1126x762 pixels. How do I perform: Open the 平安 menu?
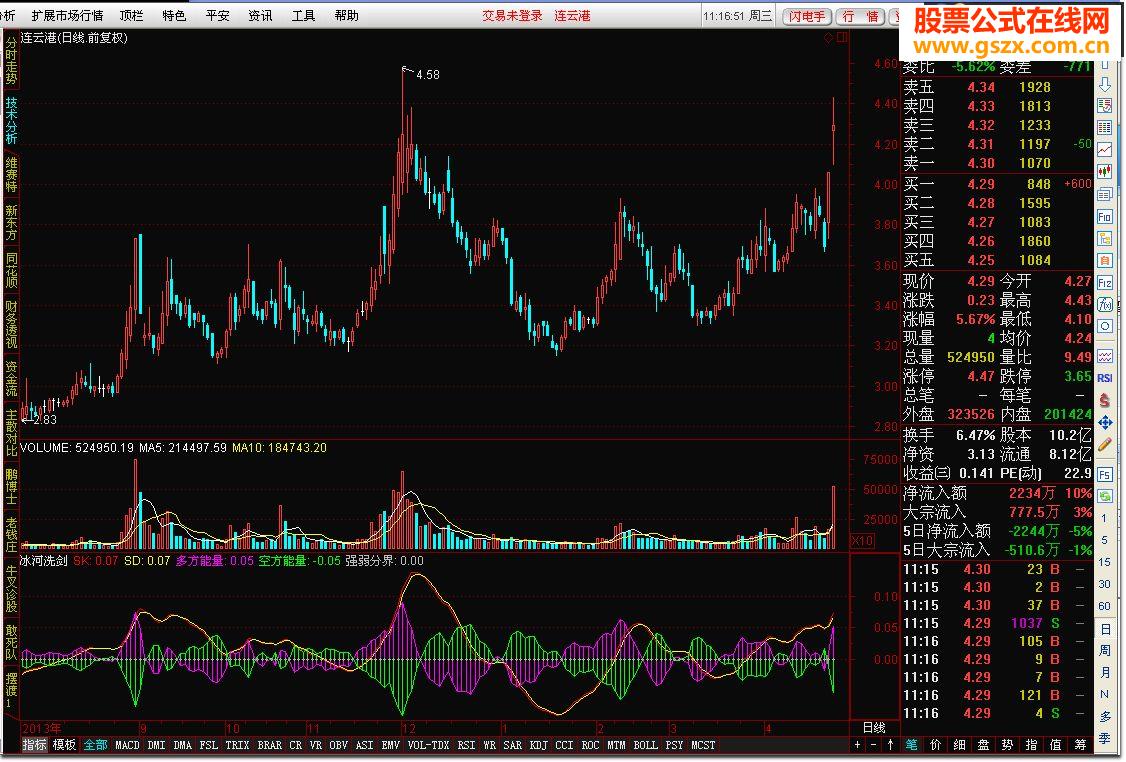(x=218, y=15)
